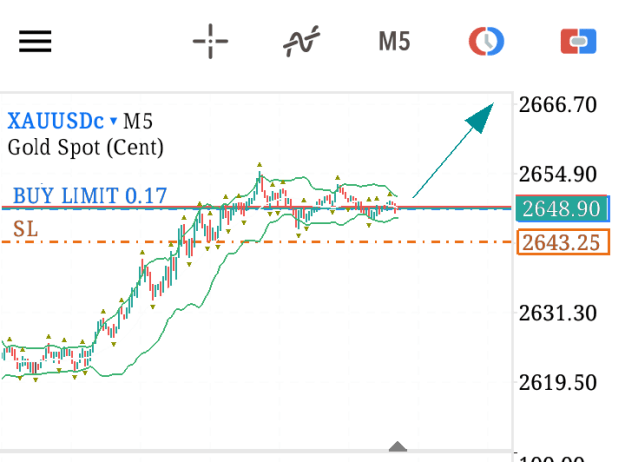Expand the gray triangle panel handle
Image resolution: width=625 pixels, height=462 pixels.
[x=397, y=446]
